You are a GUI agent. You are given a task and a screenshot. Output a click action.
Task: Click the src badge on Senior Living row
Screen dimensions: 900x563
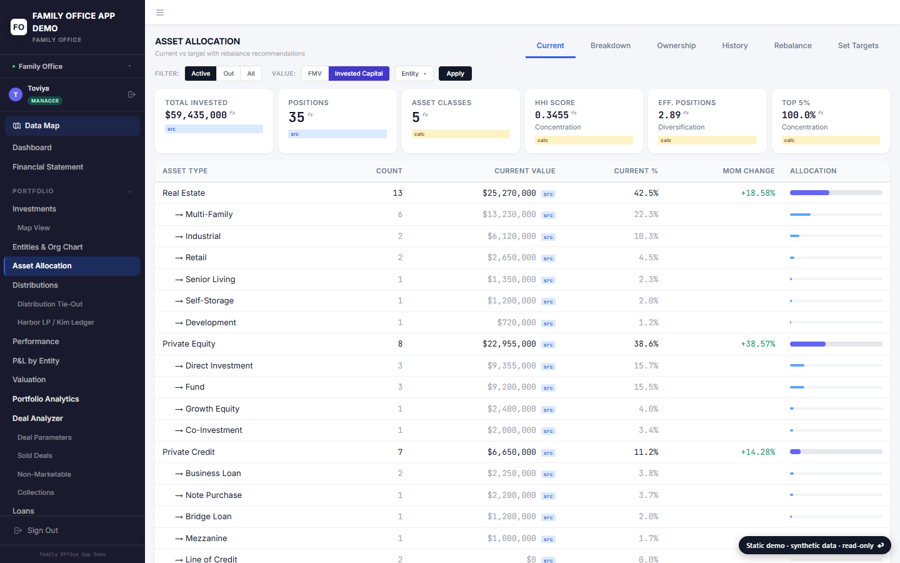(548, 280)
